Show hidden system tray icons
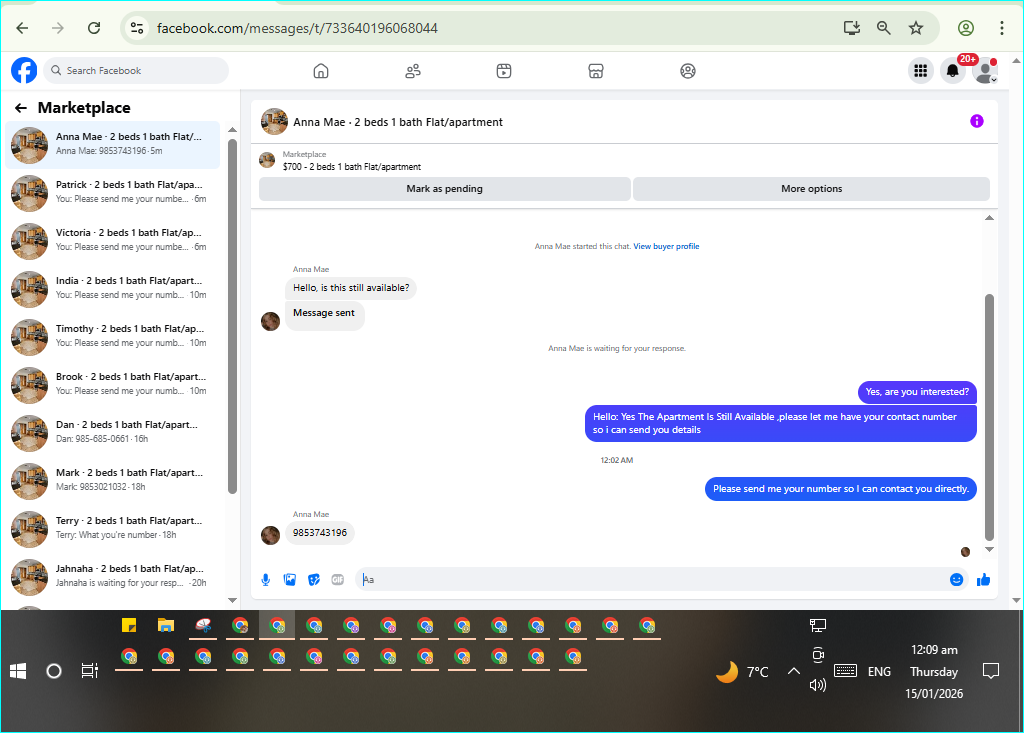 click(x=793, y=671)
